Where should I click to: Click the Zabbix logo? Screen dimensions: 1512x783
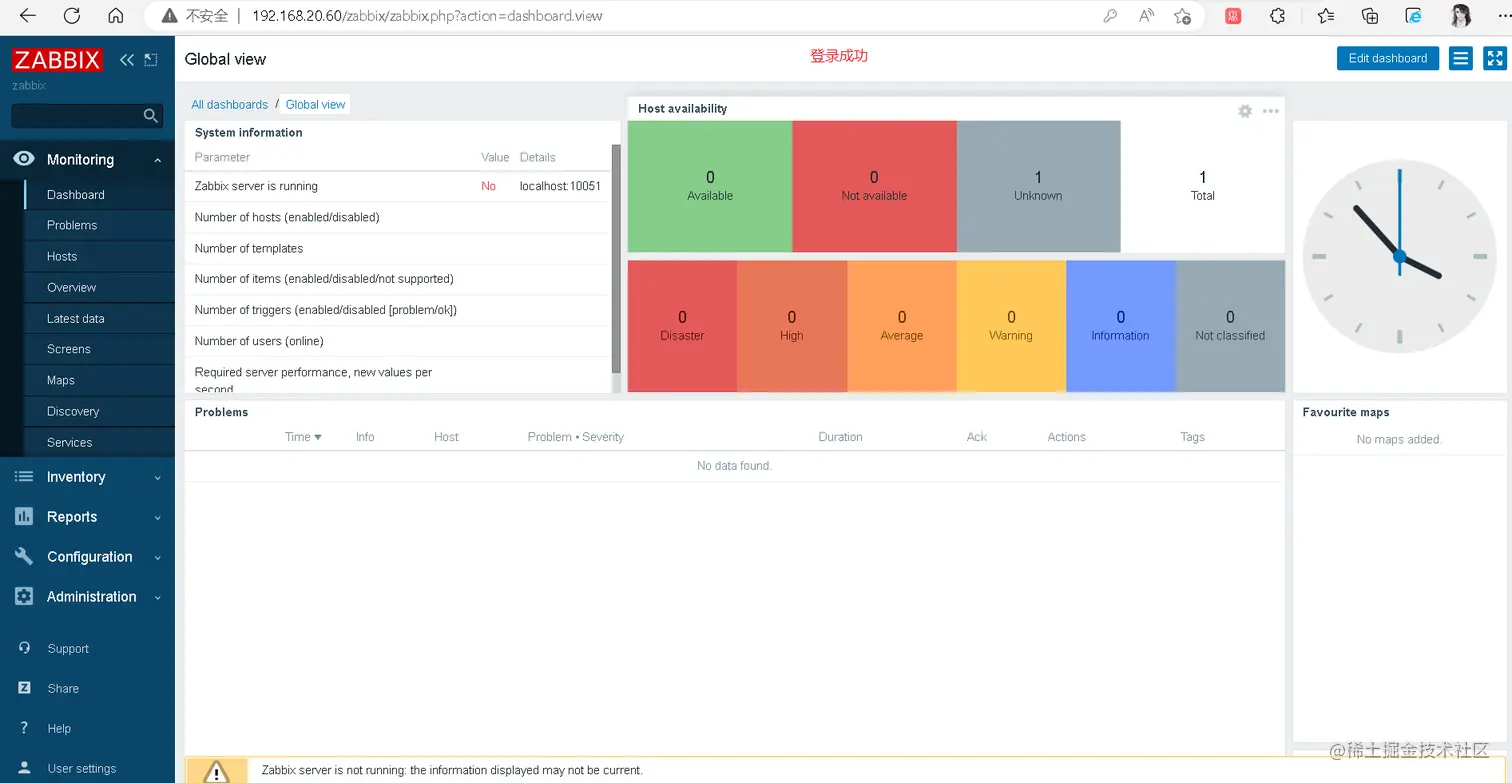click(x=57, y=60)
